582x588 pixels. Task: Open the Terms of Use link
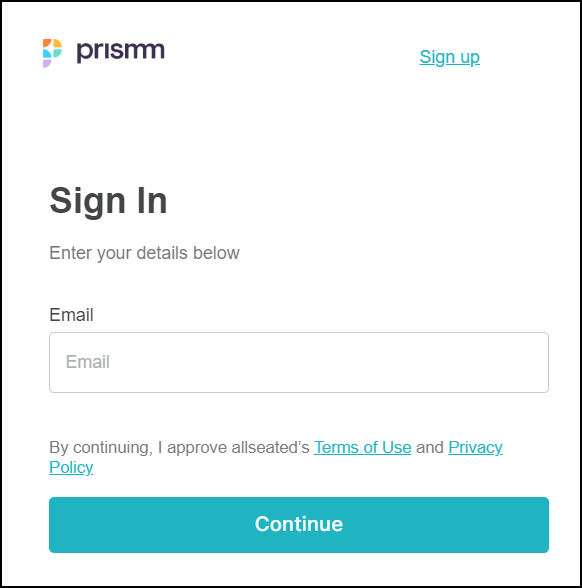[x=362, y=447]
